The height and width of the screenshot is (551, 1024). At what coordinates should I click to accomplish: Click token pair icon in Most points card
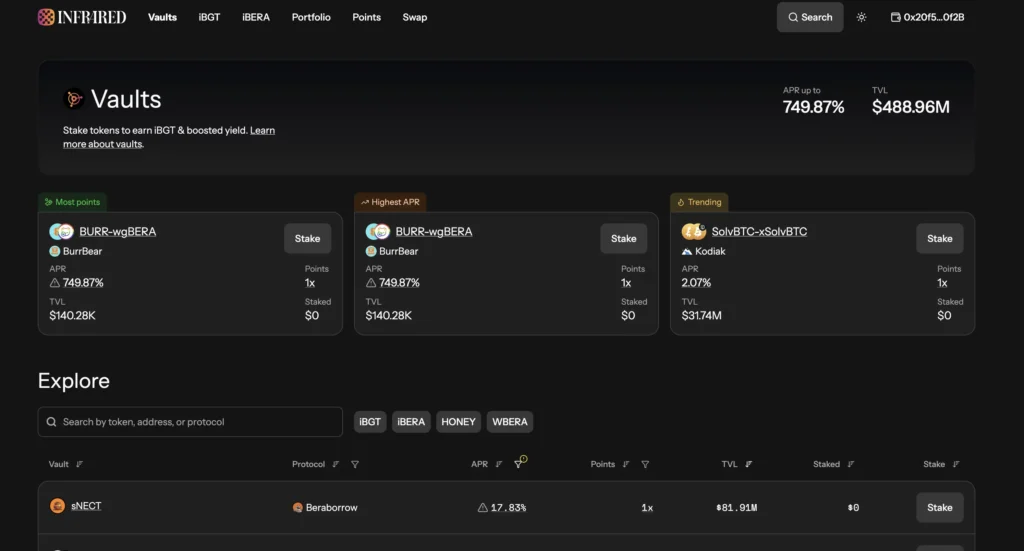(61, 231)
